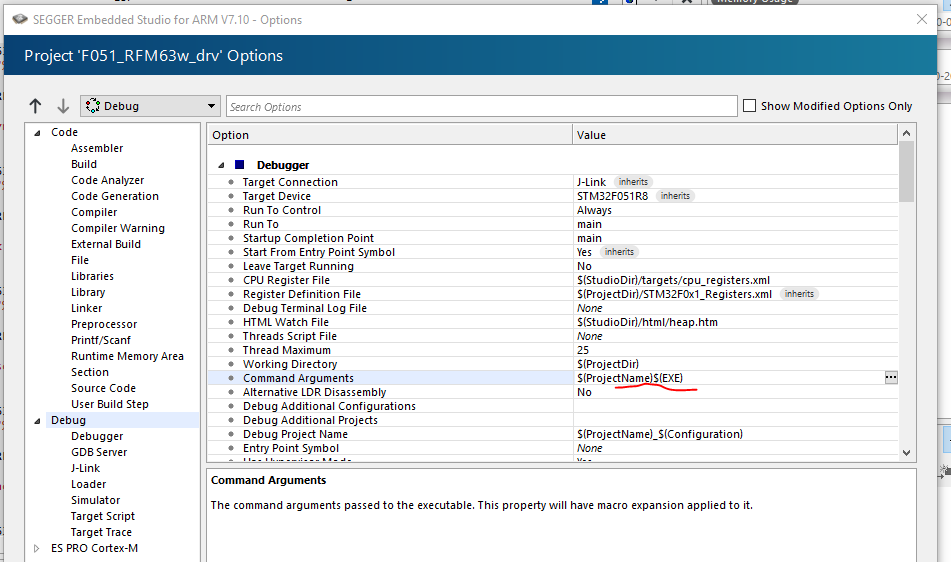Select Libraries category
Viewport: 951px width, 562px height.
coord(92,276)
